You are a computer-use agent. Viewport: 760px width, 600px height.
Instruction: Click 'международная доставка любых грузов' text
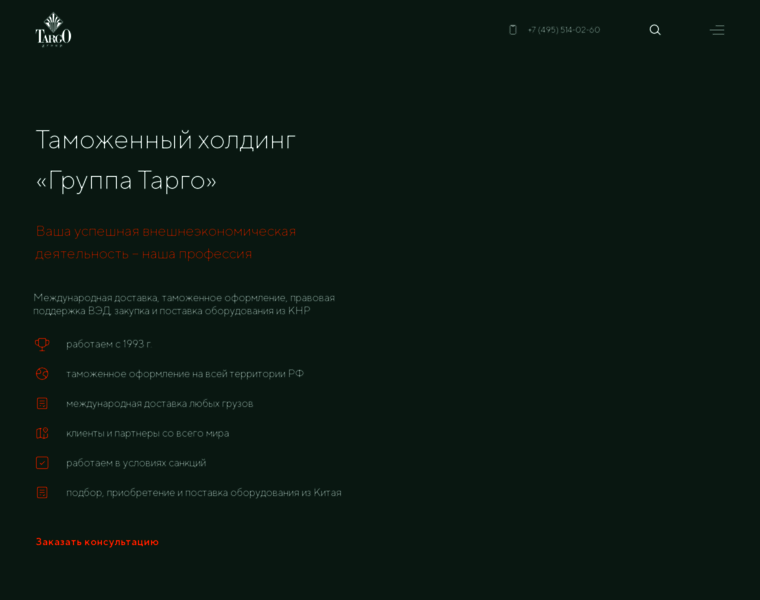click(x=159, y=404)
